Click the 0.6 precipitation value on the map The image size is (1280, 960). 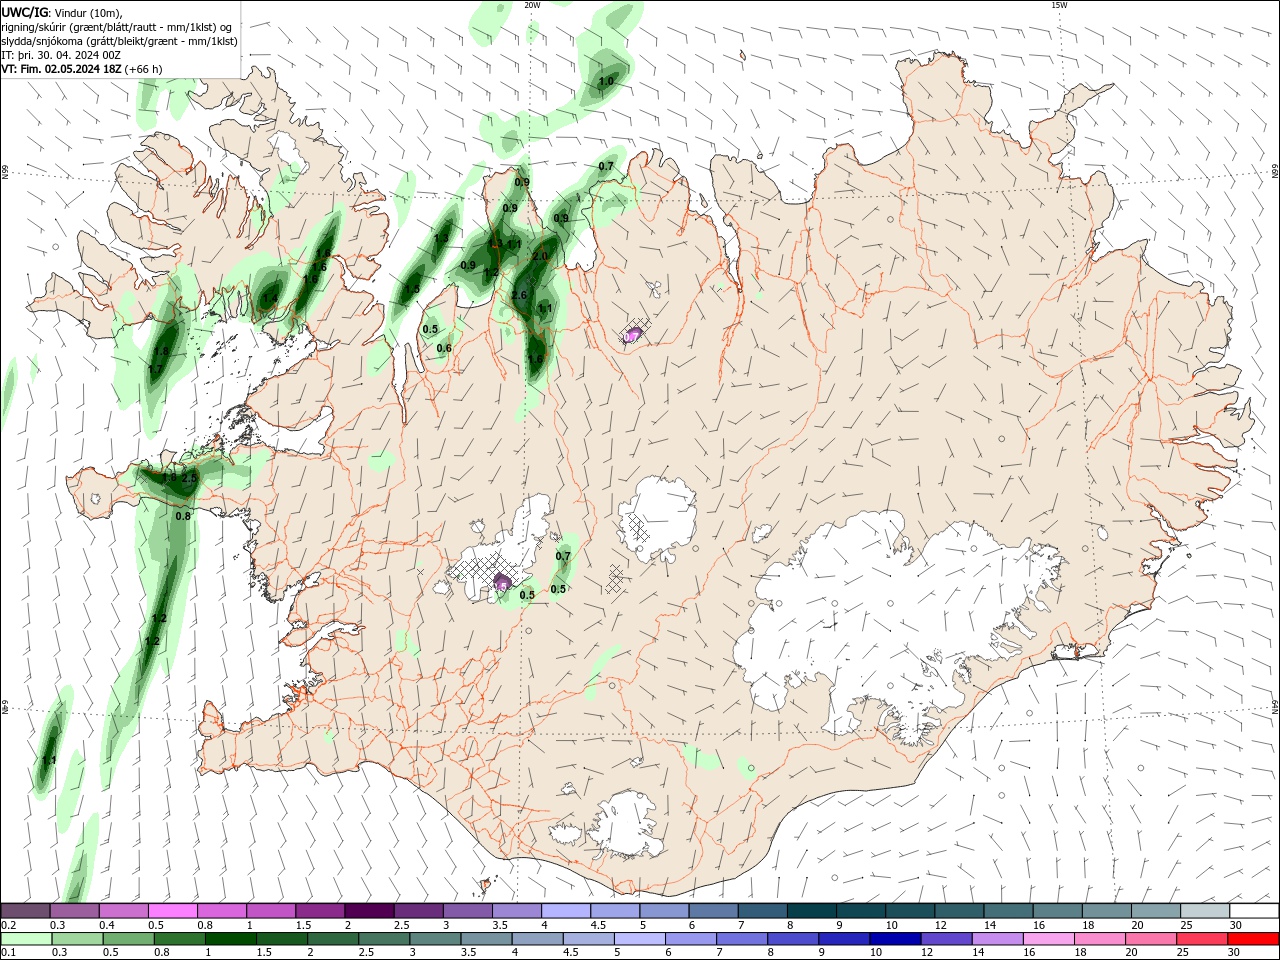click(x=444, y=348)
